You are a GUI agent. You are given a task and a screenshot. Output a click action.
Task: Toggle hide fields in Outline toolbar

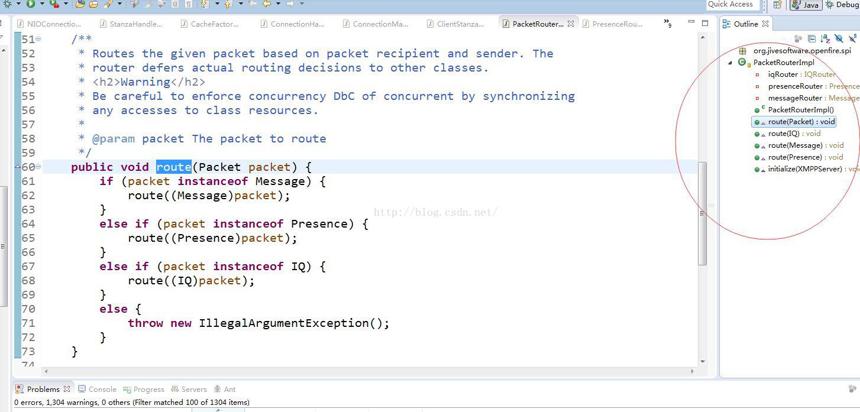(839, 38)
